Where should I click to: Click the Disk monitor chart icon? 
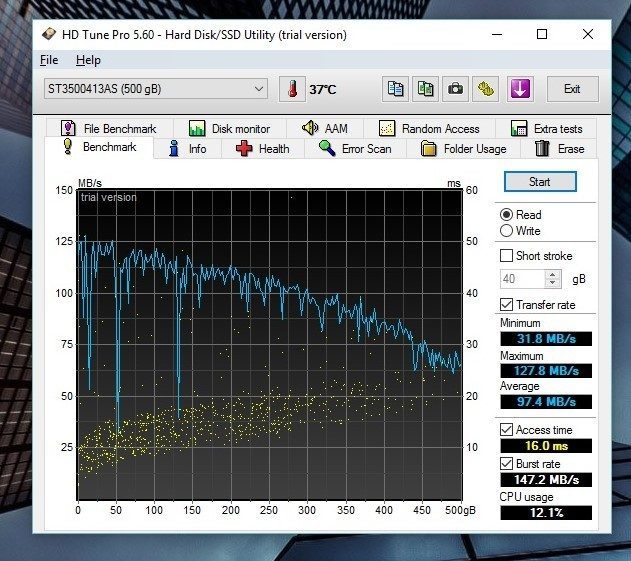(x=197, y=128)
